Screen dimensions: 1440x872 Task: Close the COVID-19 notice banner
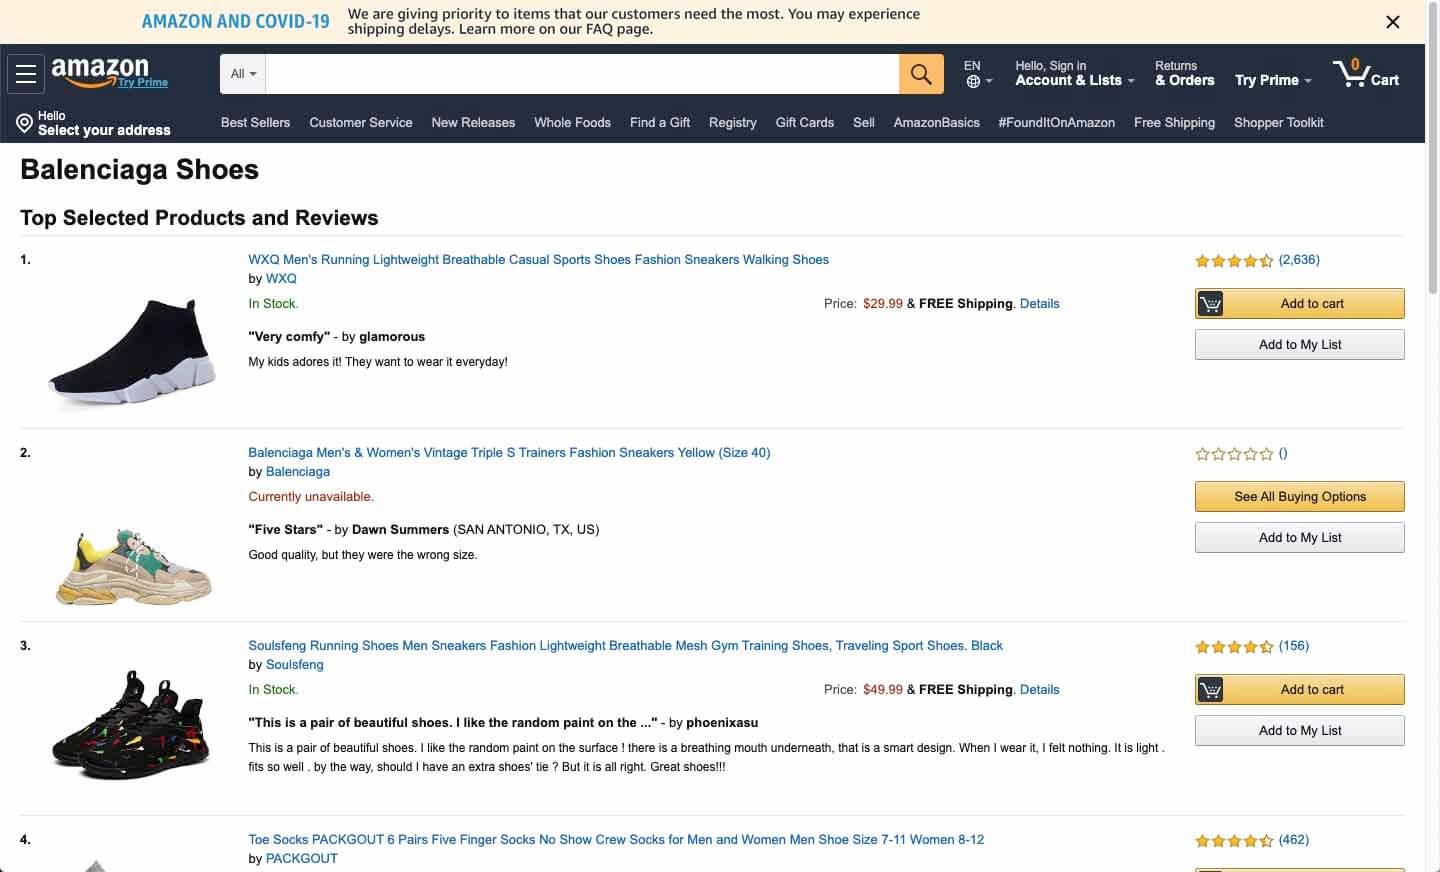(1392, 22)
